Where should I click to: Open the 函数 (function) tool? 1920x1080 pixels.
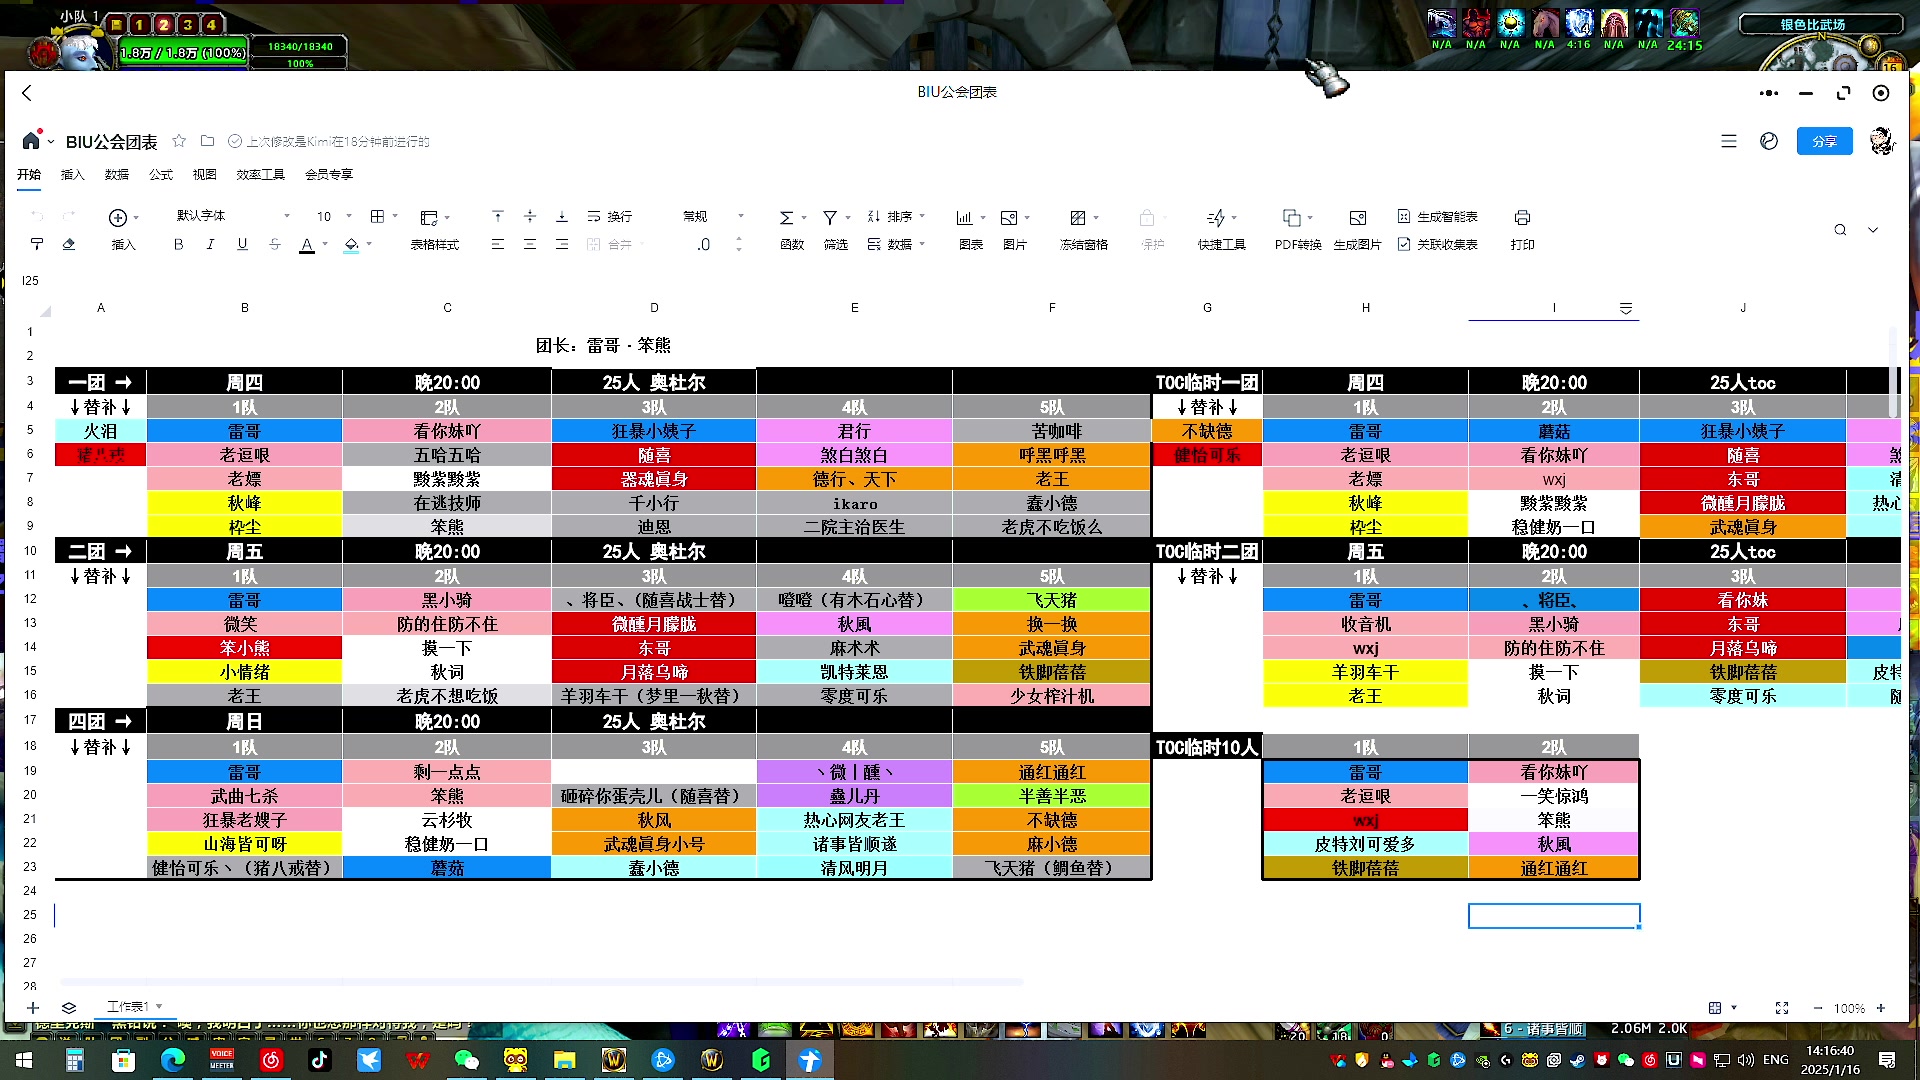[790, 230]
